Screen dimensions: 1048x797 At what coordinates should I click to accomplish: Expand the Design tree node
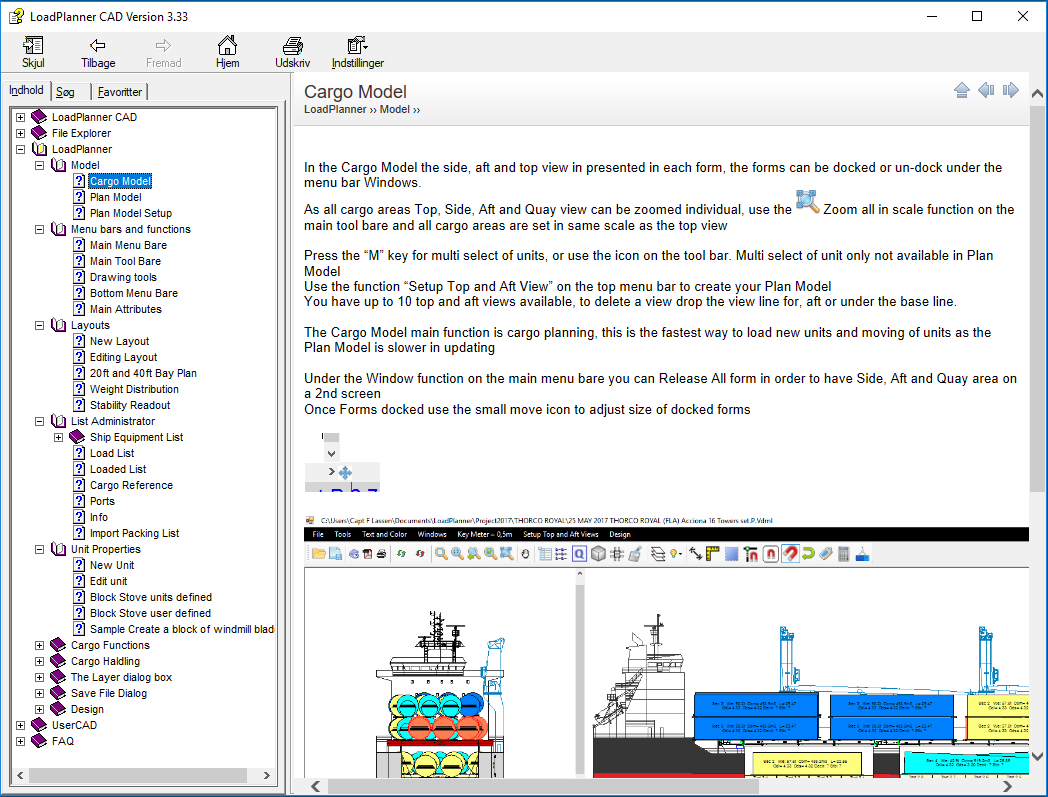pos(39,709)
